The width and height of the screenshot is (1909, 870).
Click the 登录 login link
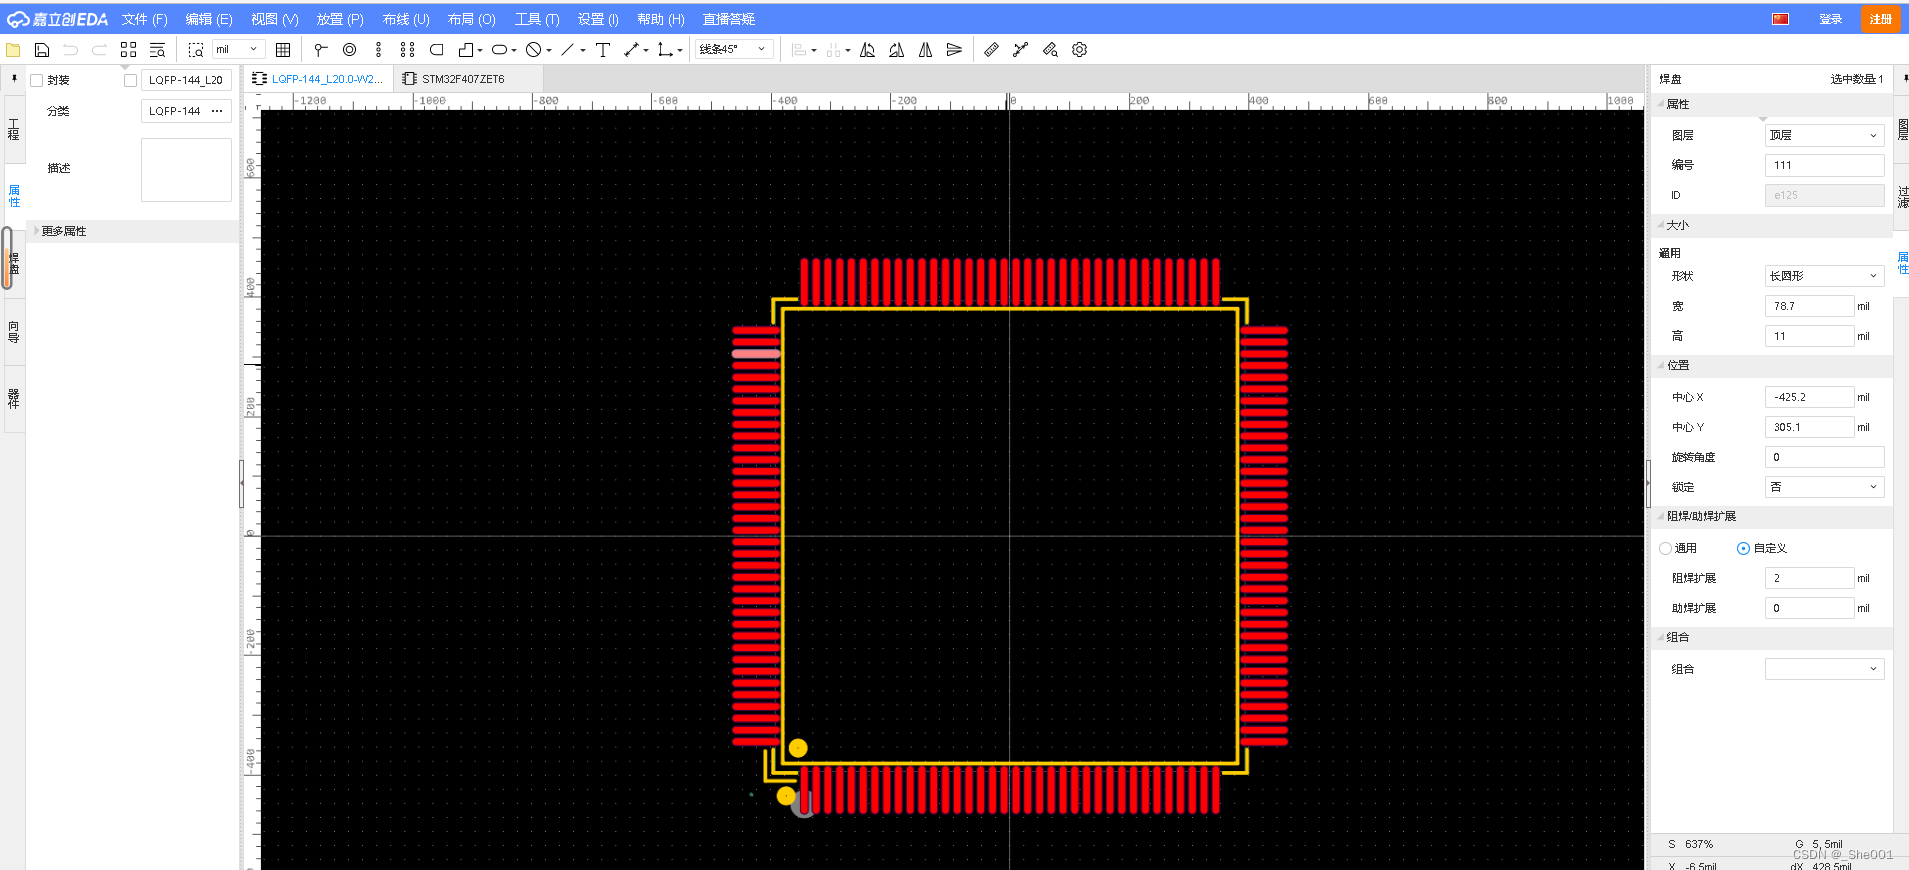[1830, 19]
